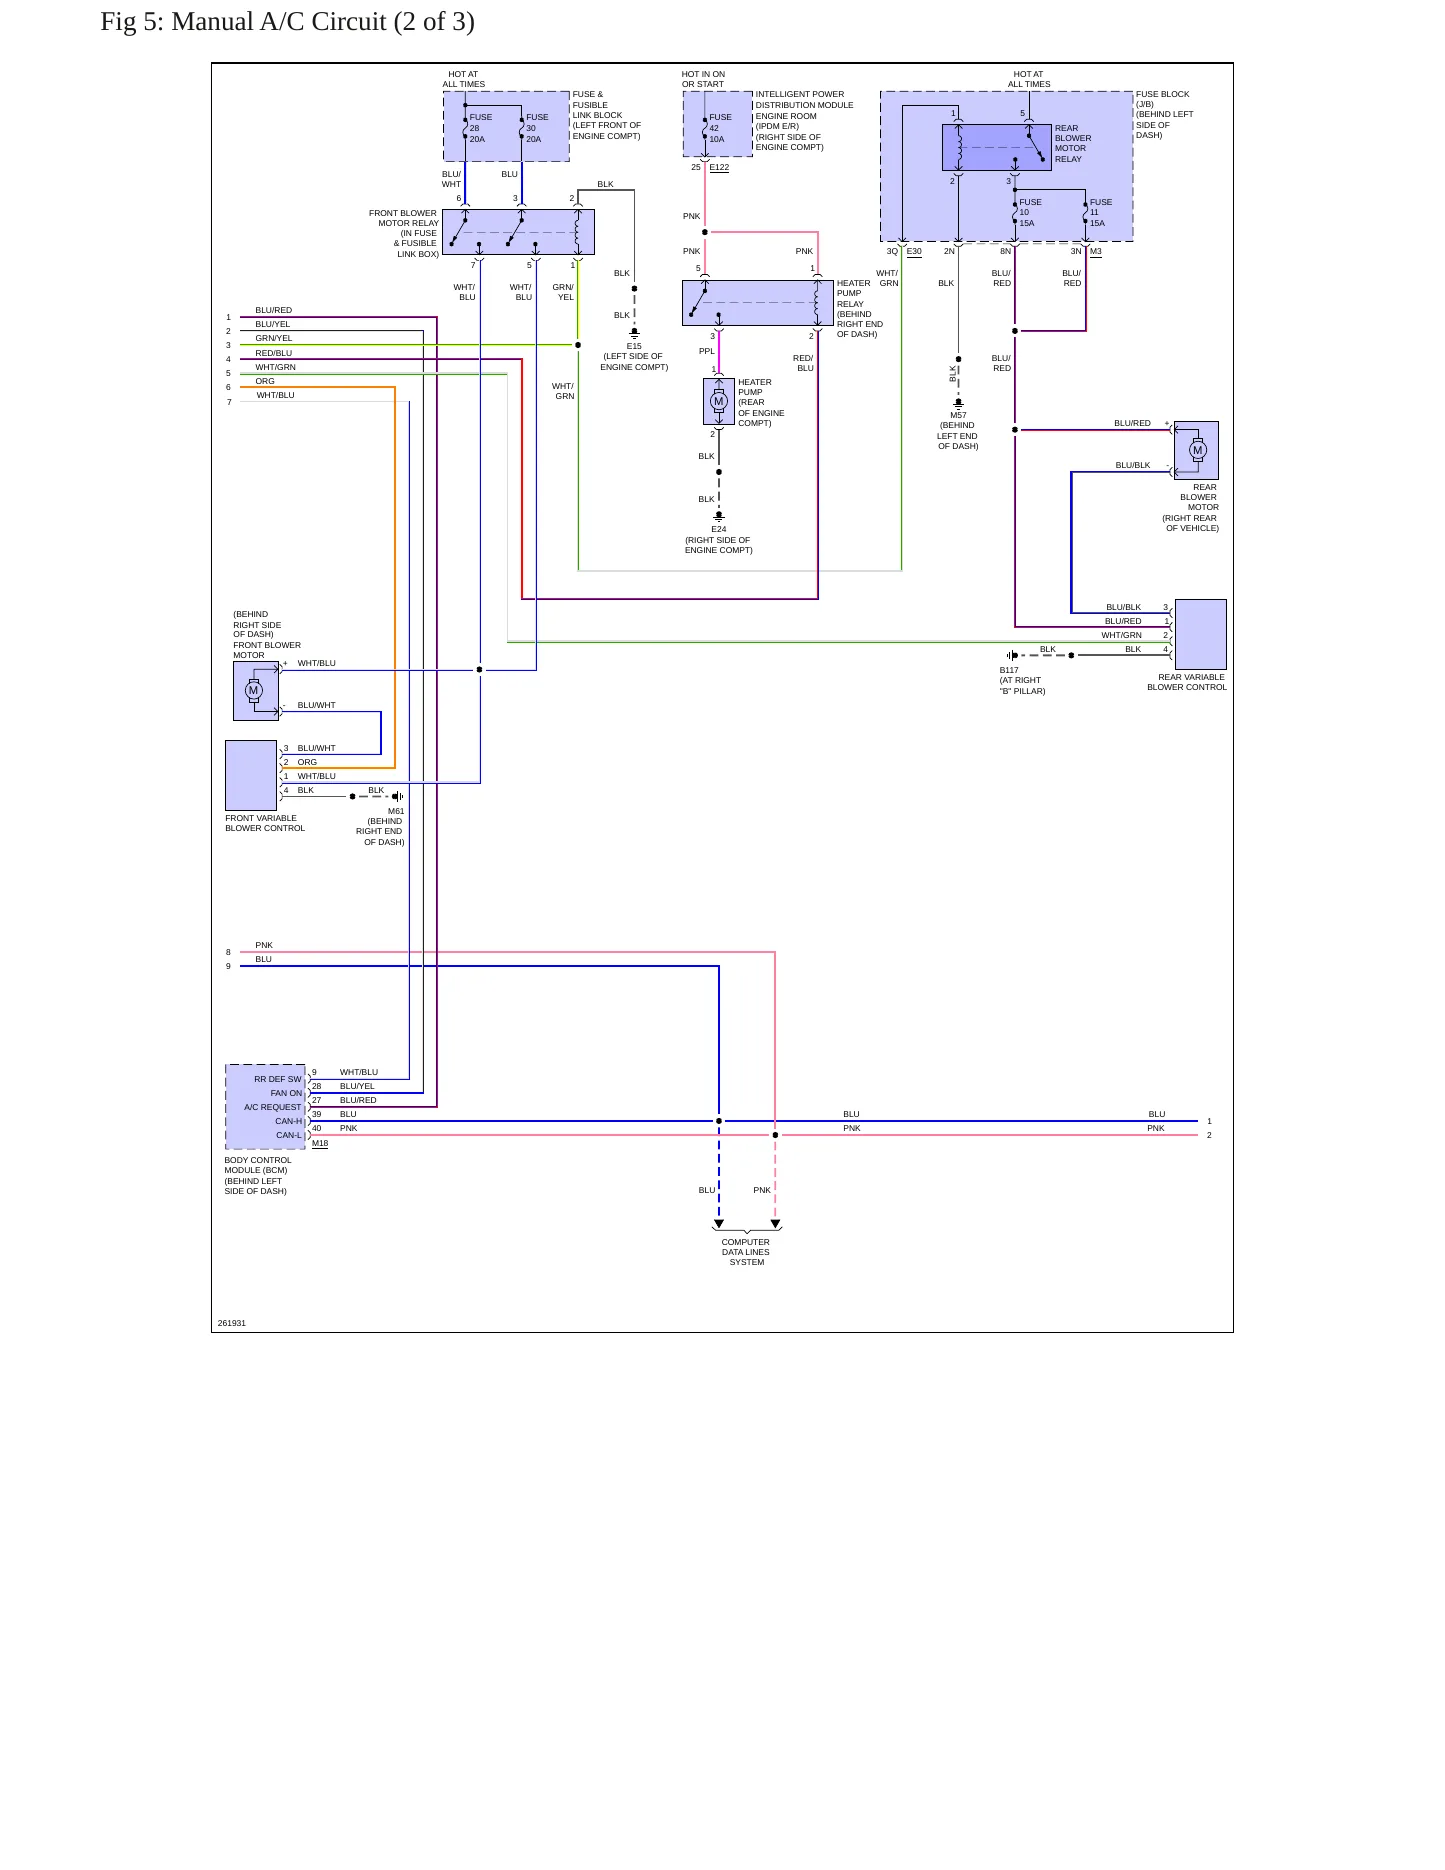Click the BLU/BLK label at rear blower motor
Screen dimensions: 1445x1870
[1133, 465]
